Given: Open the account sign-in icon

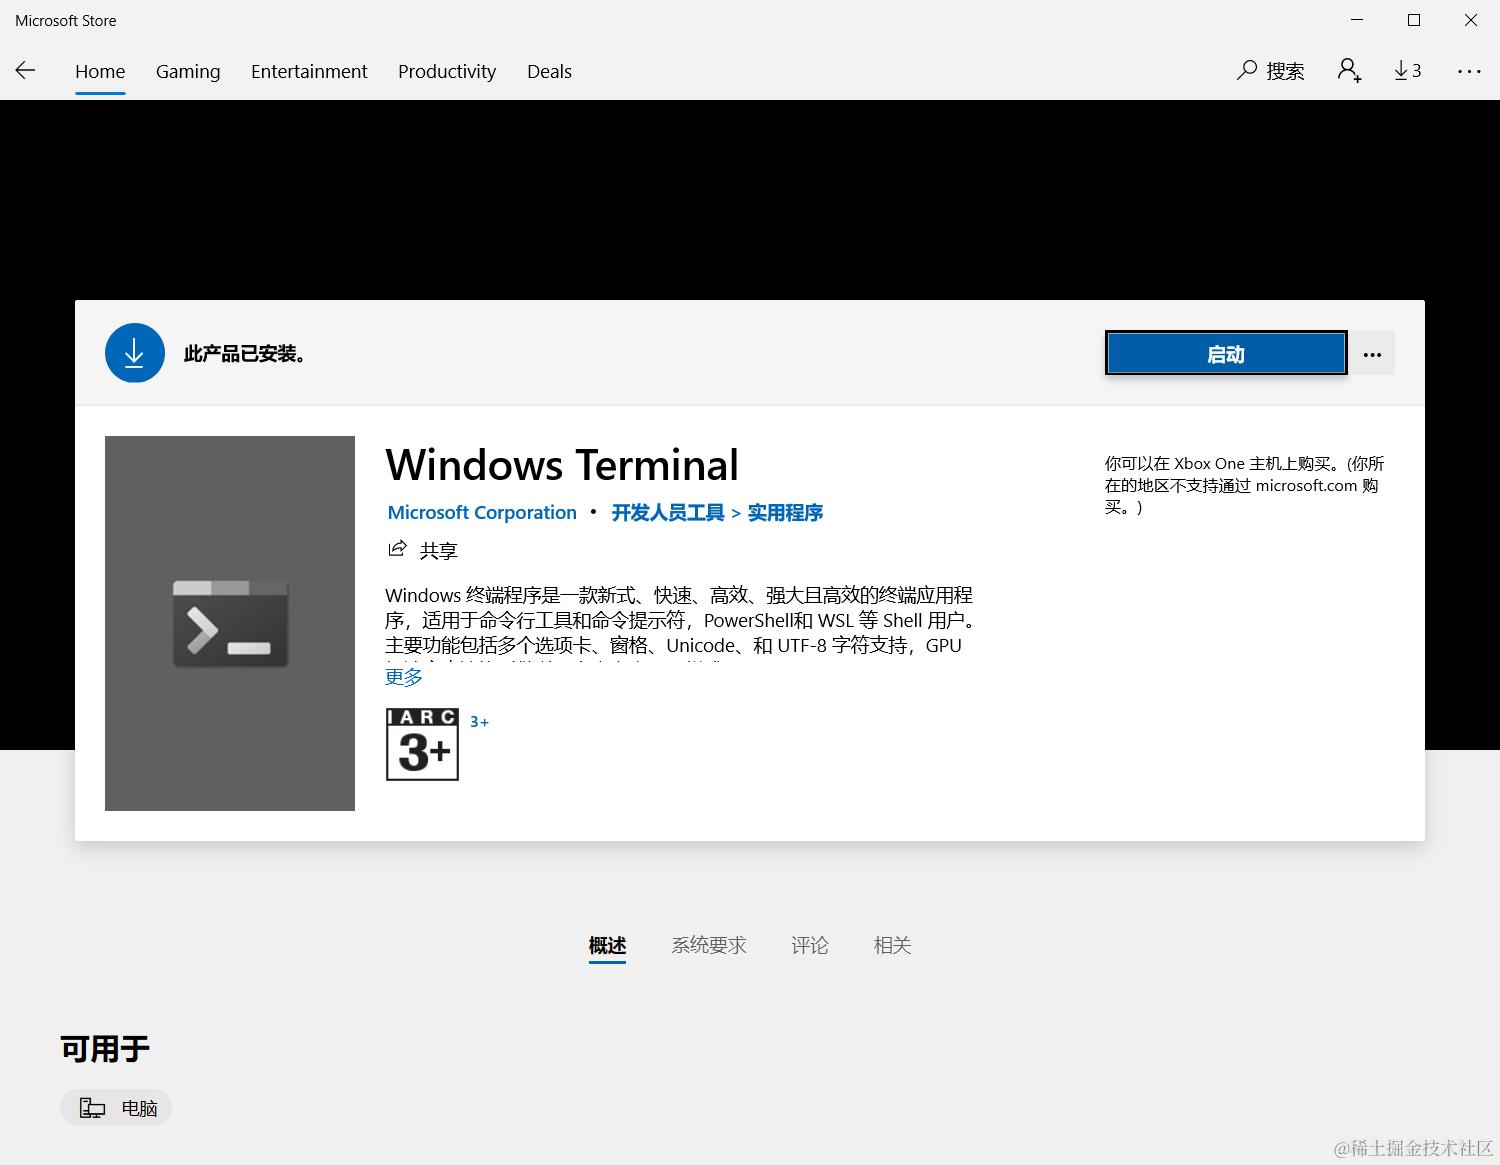Looking at the screenshot, I should point(1349,70).
